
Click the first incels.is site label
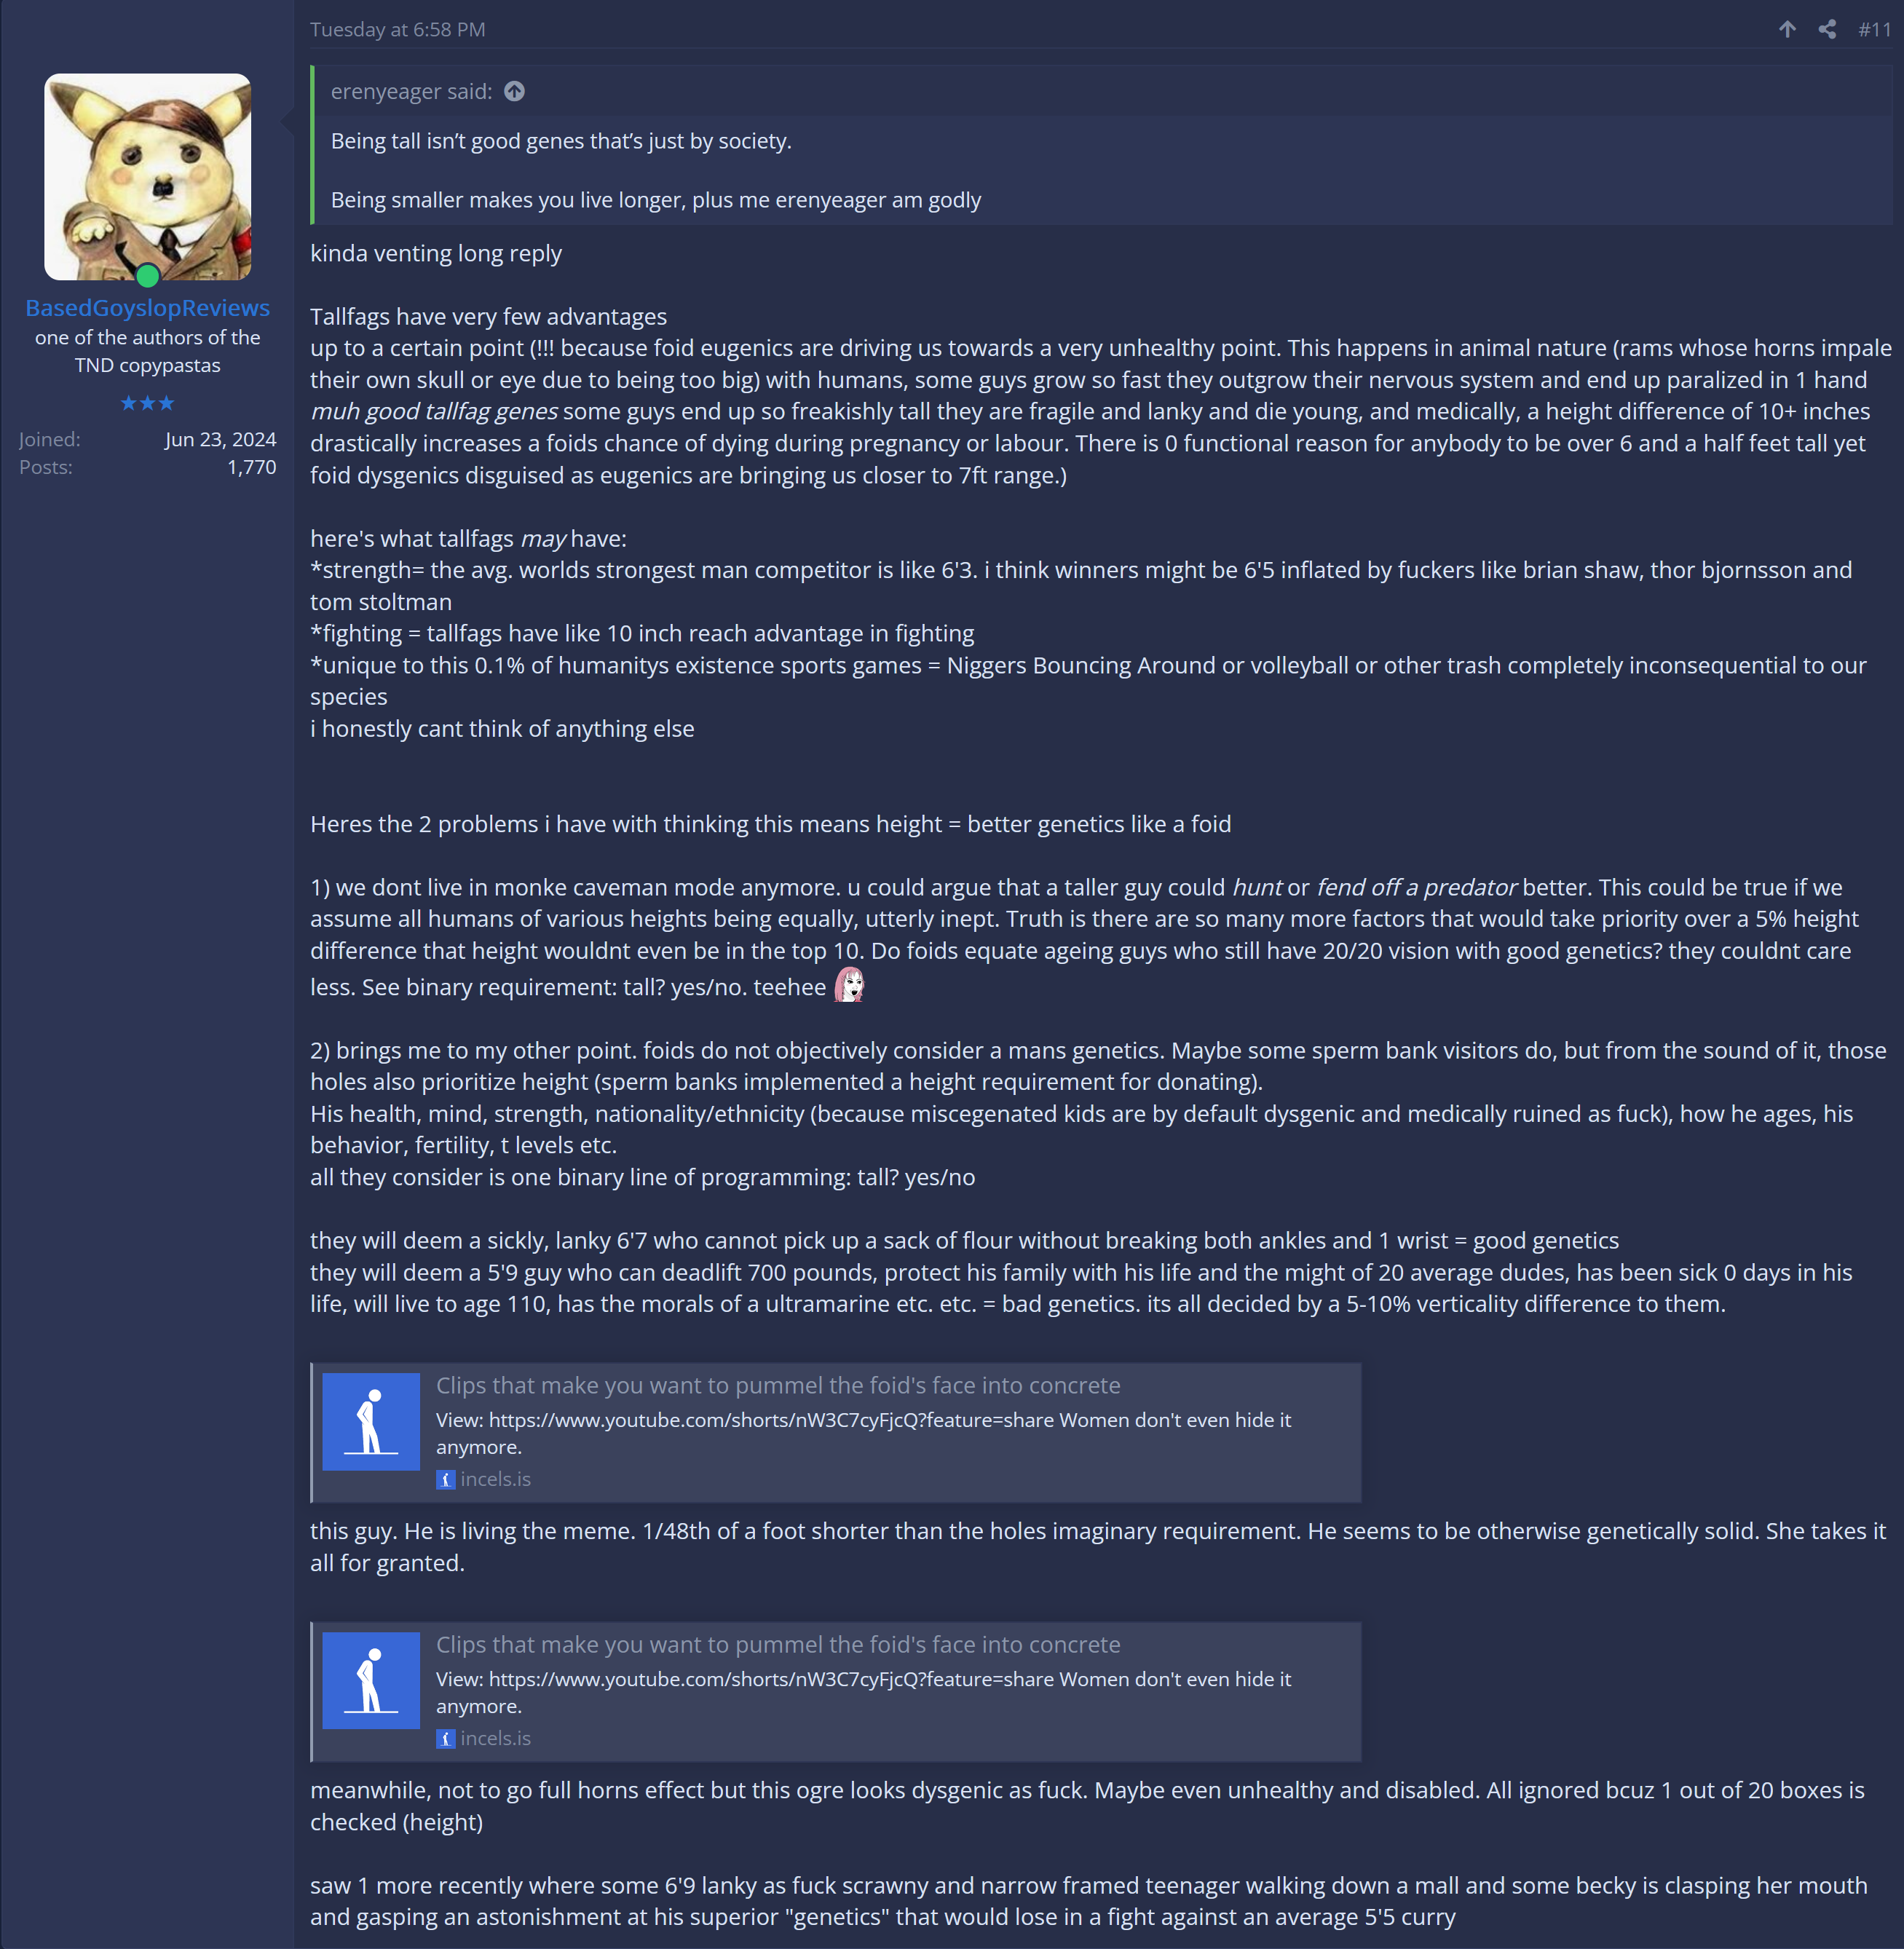(x=496, y=1479)
